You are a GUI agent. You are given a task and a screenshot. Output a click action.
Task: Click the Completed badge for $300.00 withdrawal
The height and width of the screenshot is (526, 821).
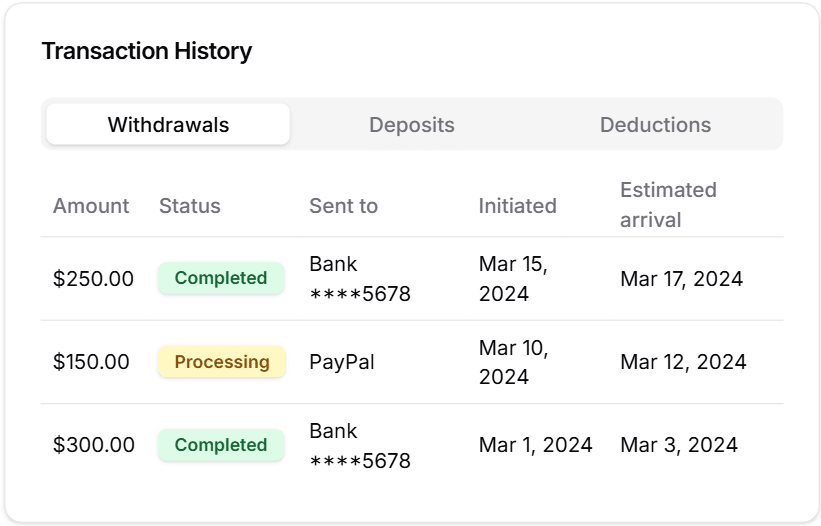(x=221, y=445)
